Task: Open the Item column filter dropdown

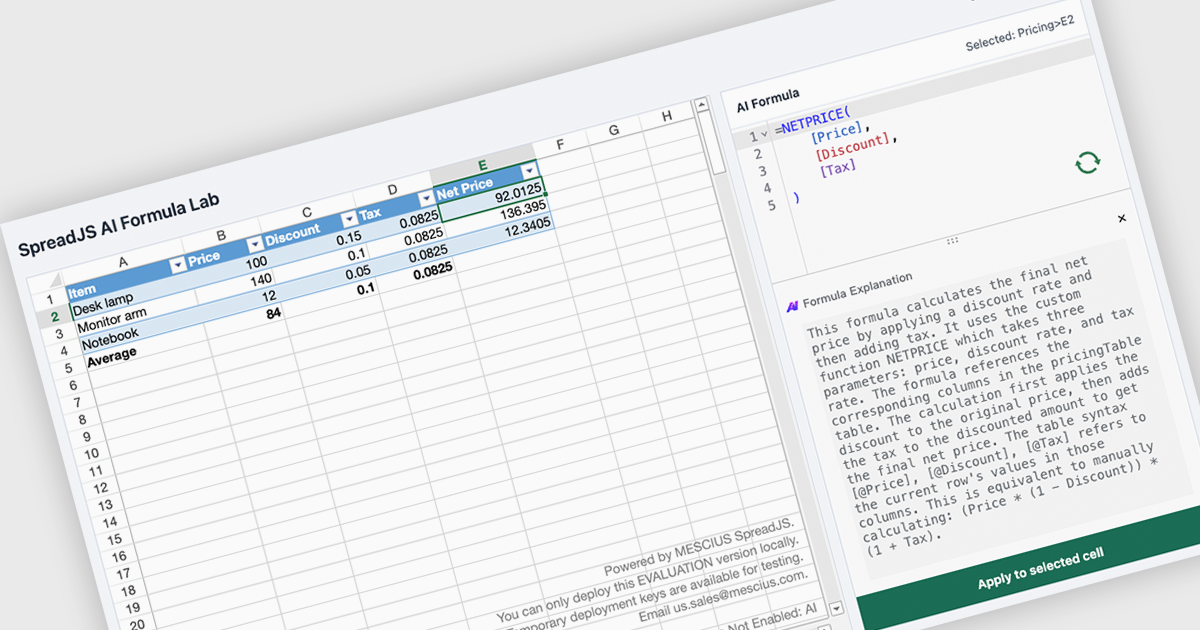Action: pos(178,265)
